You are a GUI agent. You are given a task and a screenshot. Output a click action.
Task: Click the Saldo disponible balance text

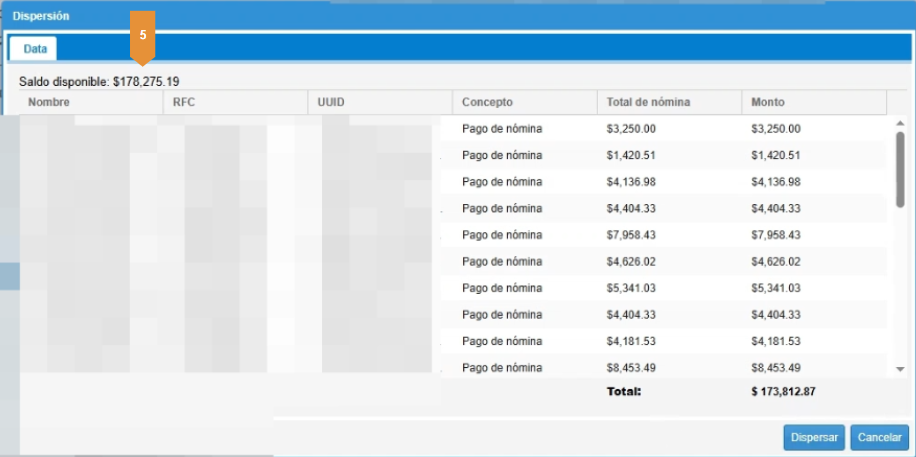coord(100,81)
